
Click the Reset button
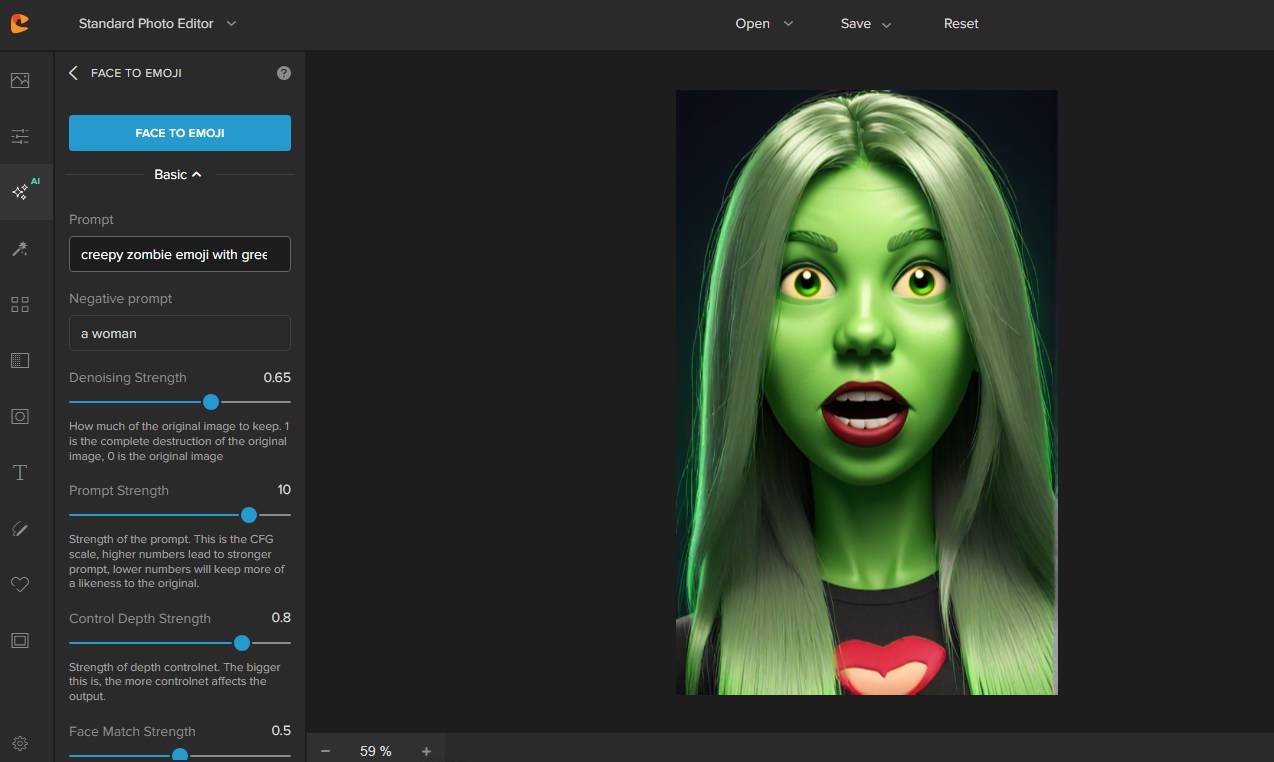click(x=961, y=24)
